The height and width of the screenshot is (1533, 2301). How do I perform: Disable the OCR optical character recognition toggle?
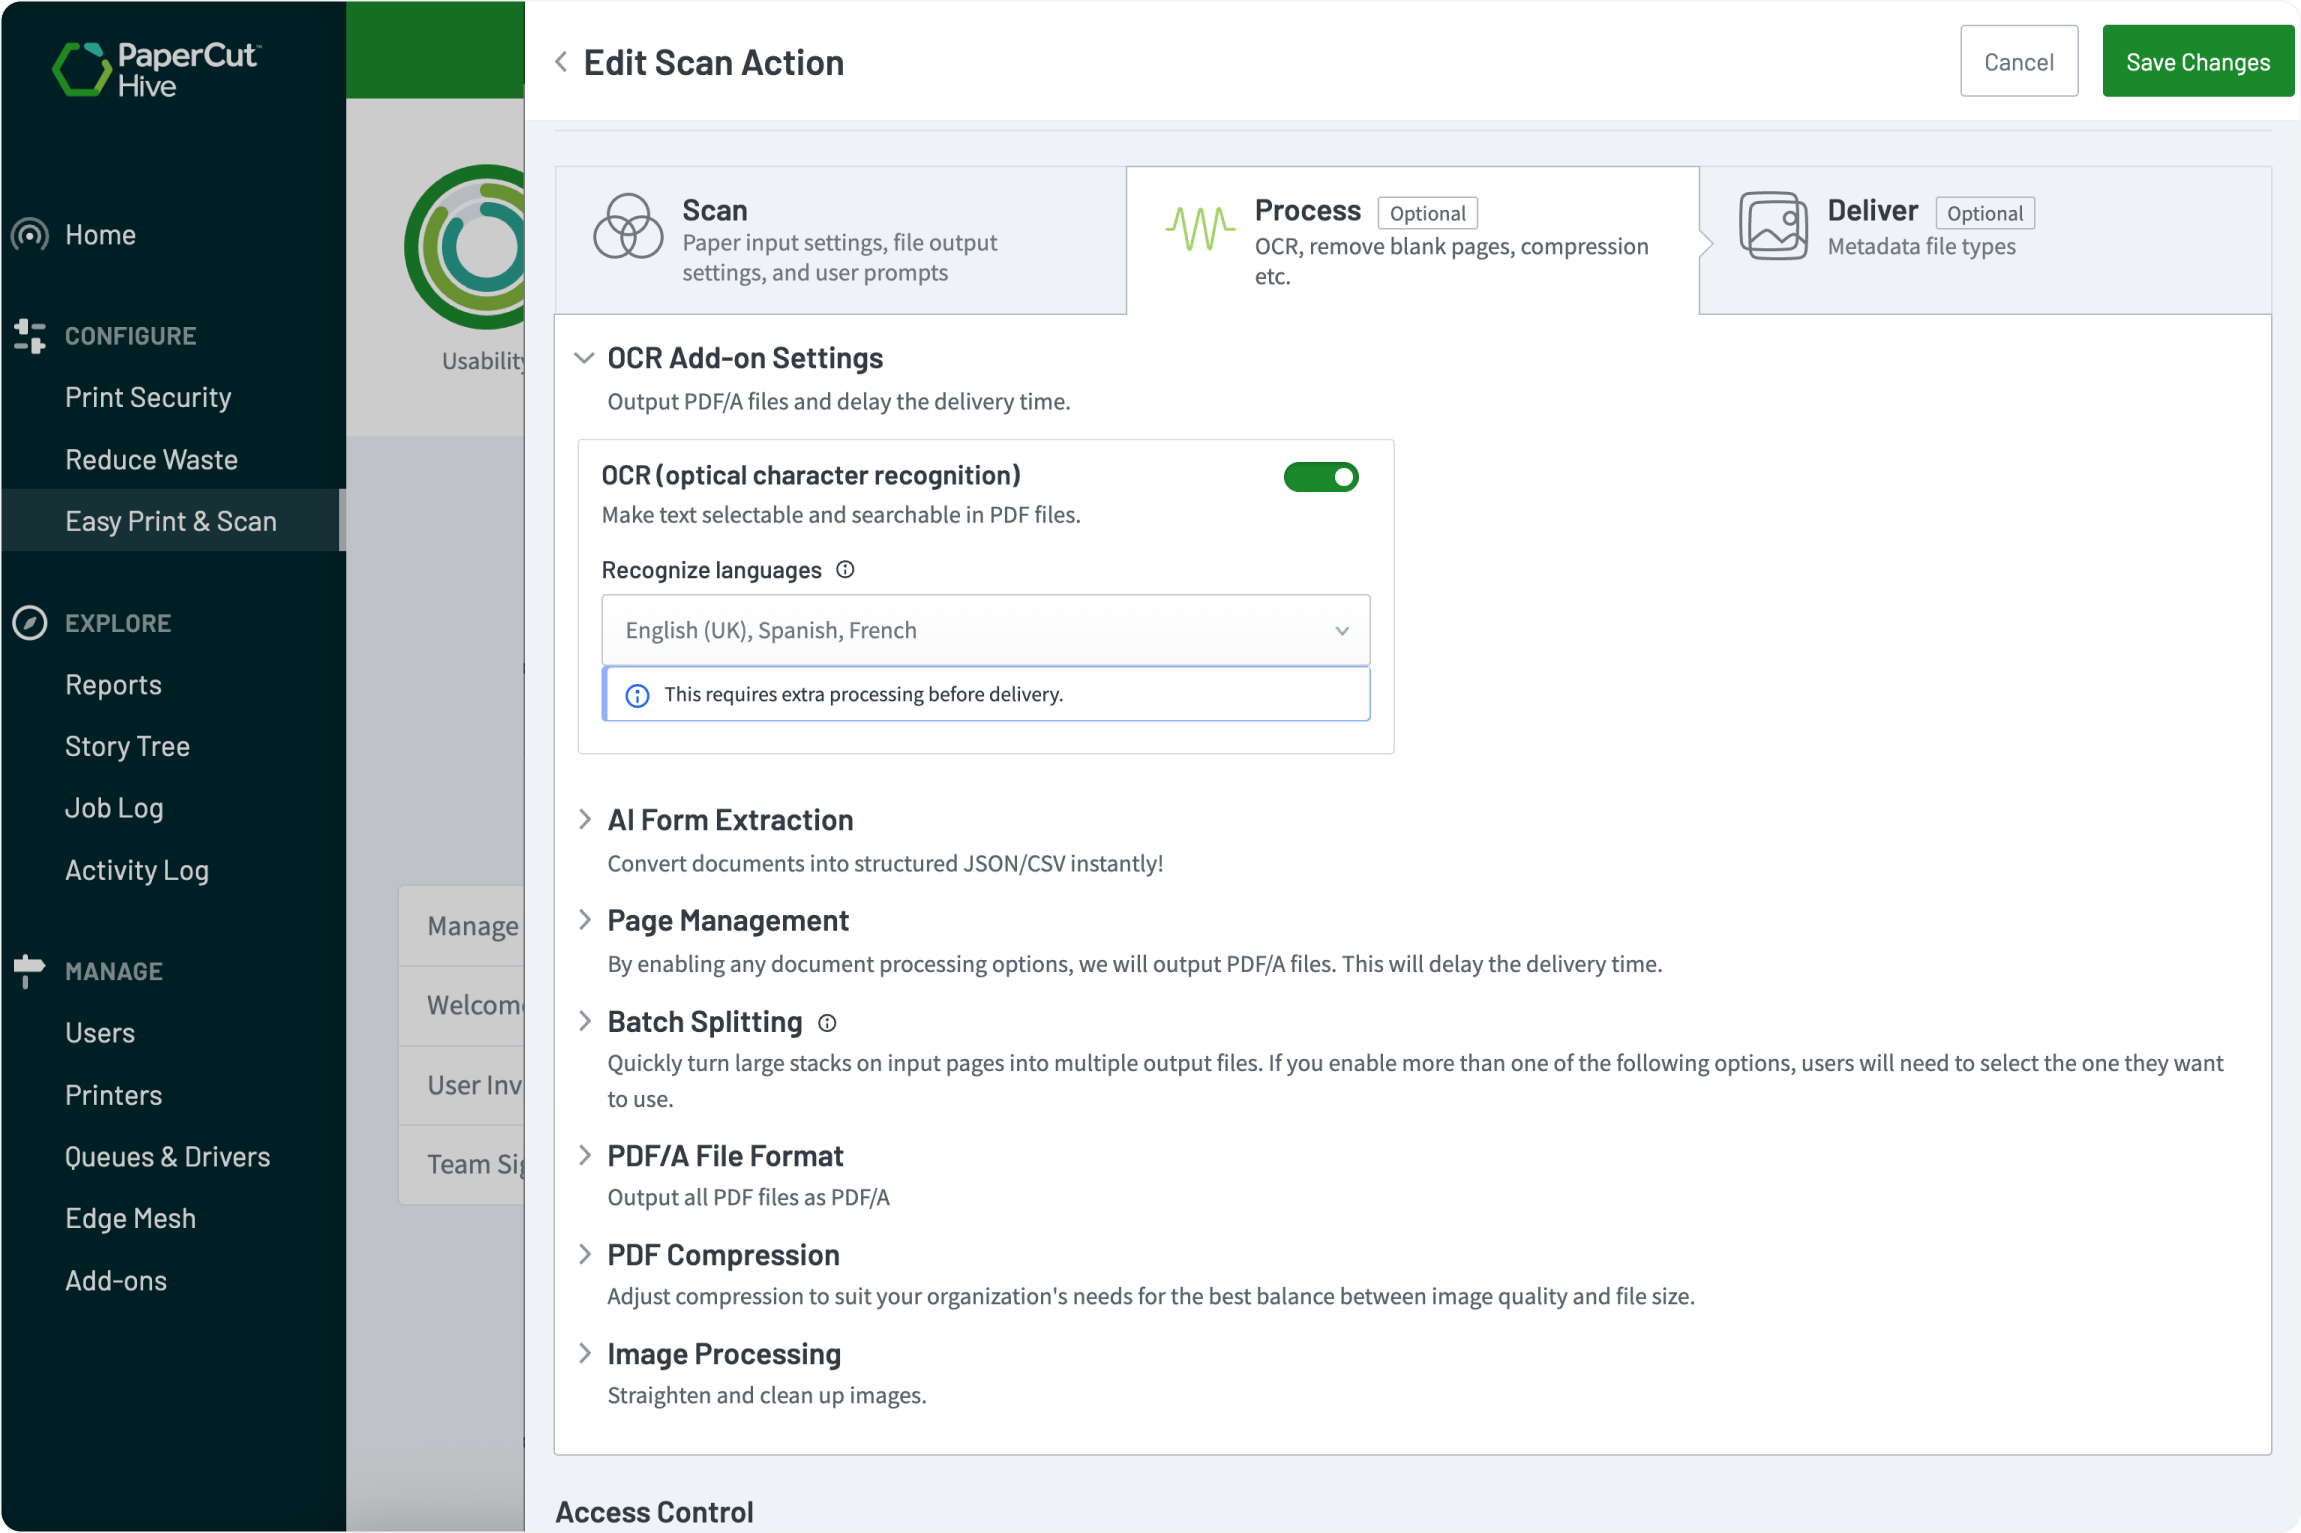[x=1321, y=477]
